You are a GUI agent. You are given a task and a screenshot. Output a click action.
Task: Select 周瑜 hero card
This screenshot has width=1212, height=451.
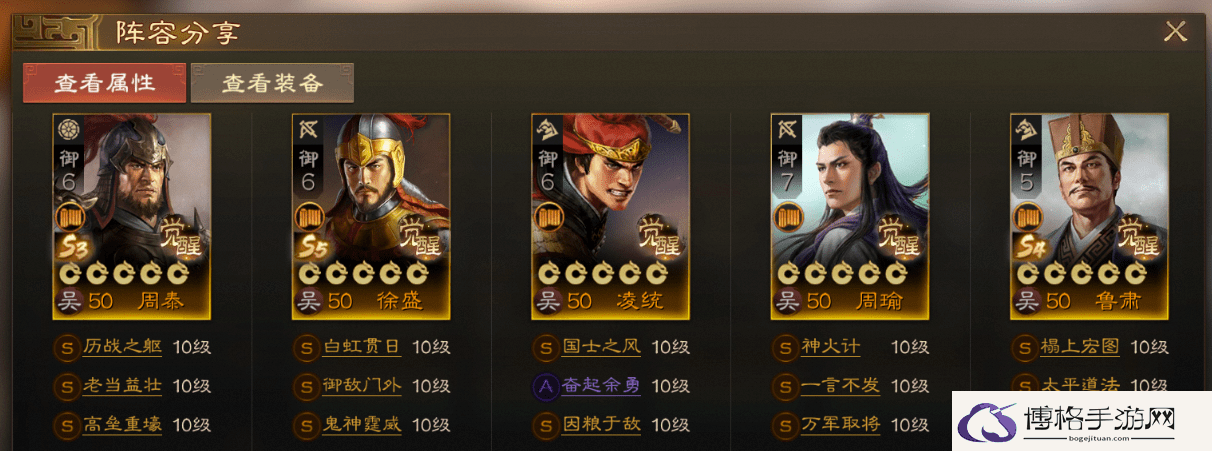(850, 216)
